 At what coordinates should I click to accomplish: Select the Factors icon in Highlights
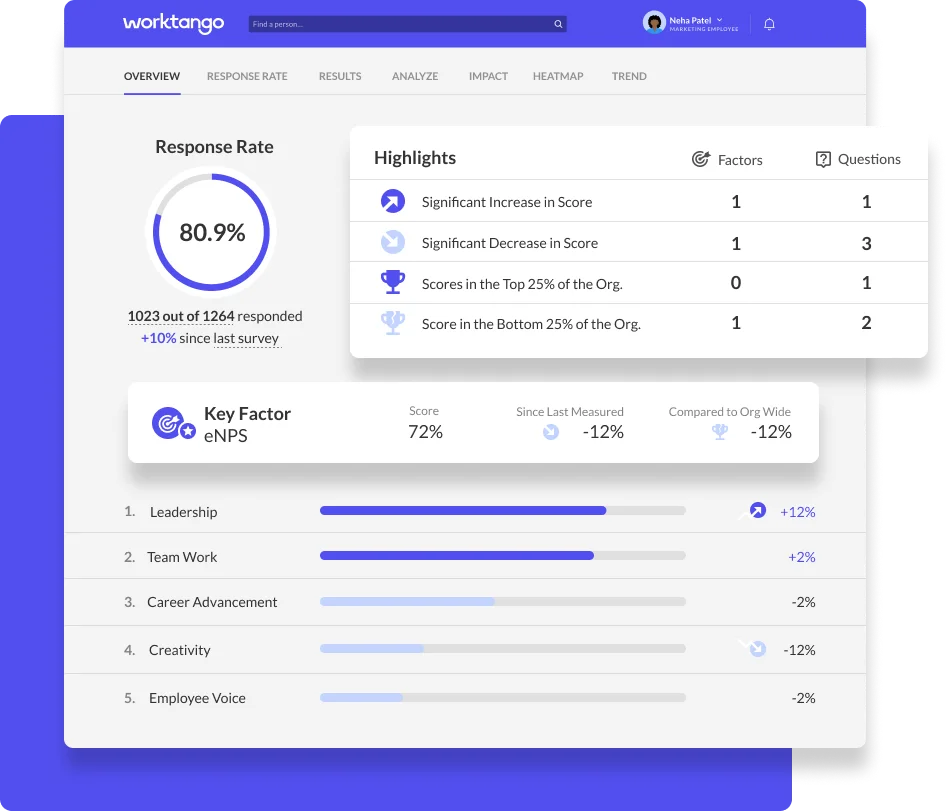point(700,160)
